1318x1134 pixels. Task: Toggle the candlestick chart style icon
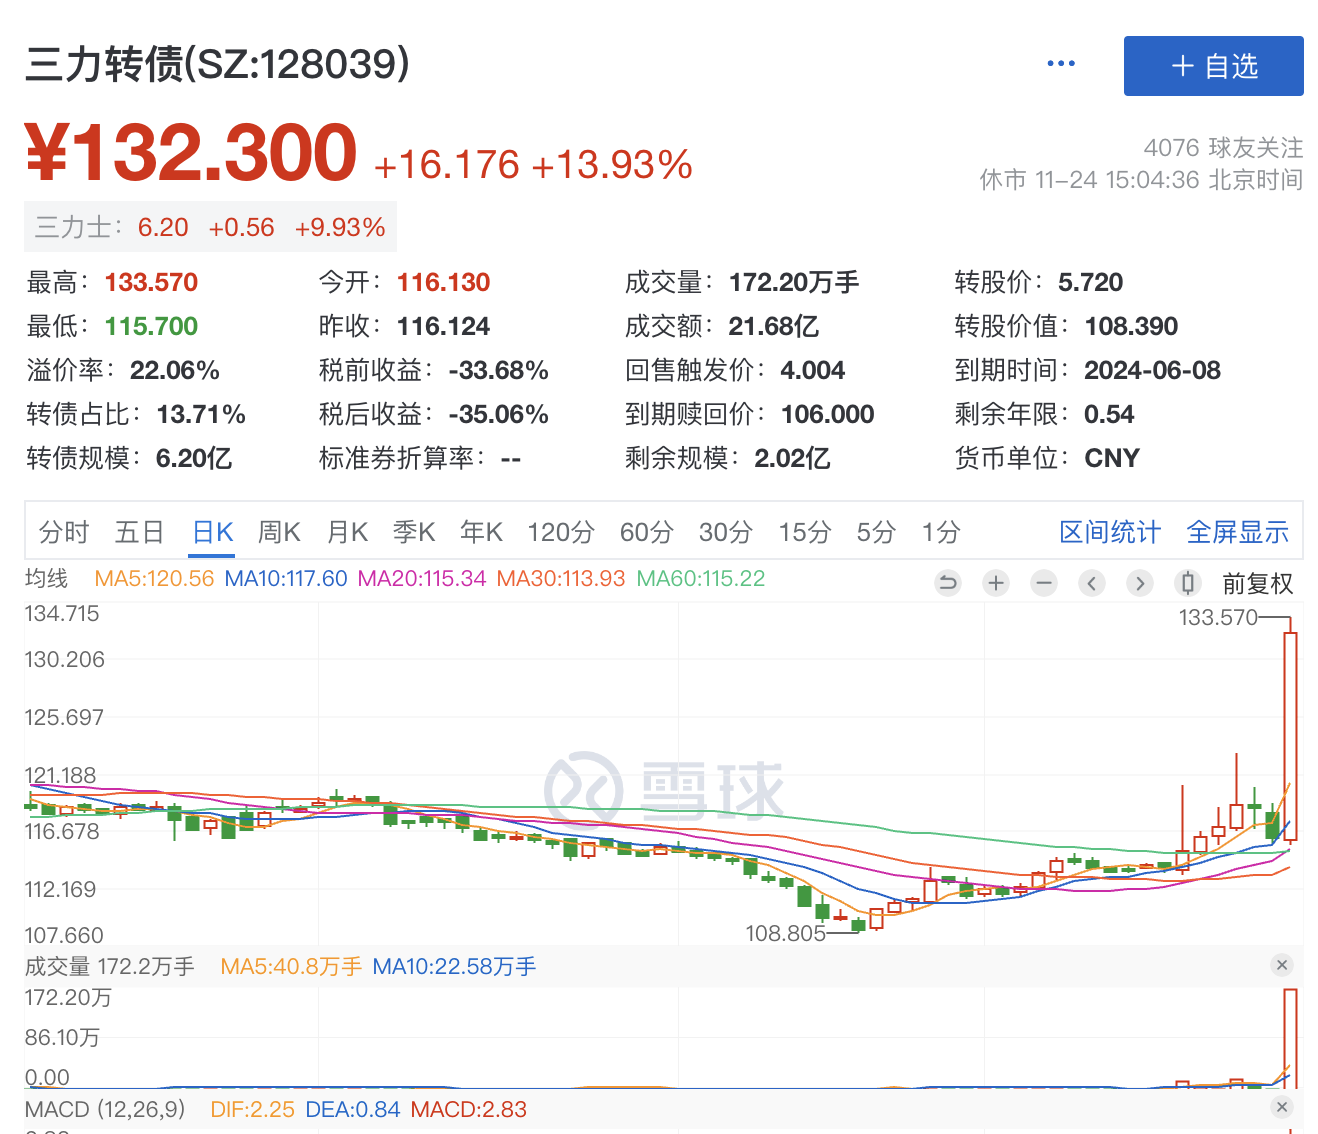(1187, 583)
